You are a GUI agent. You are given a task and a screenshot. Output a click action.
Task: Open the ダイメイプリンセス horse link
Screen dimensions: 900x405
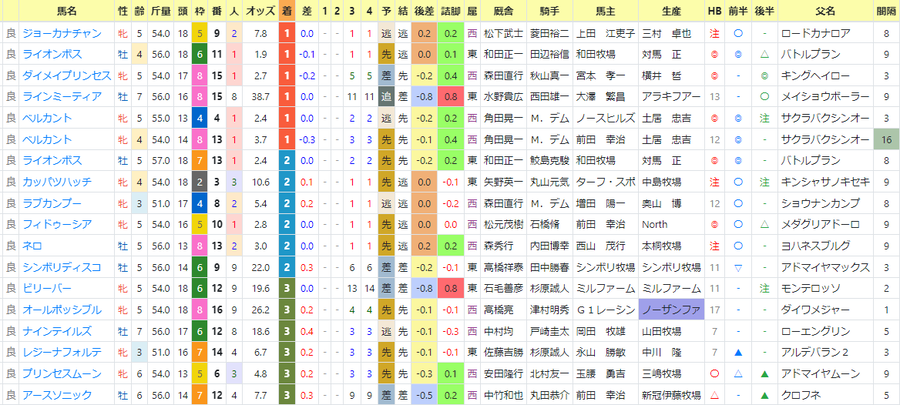[66, 76]
